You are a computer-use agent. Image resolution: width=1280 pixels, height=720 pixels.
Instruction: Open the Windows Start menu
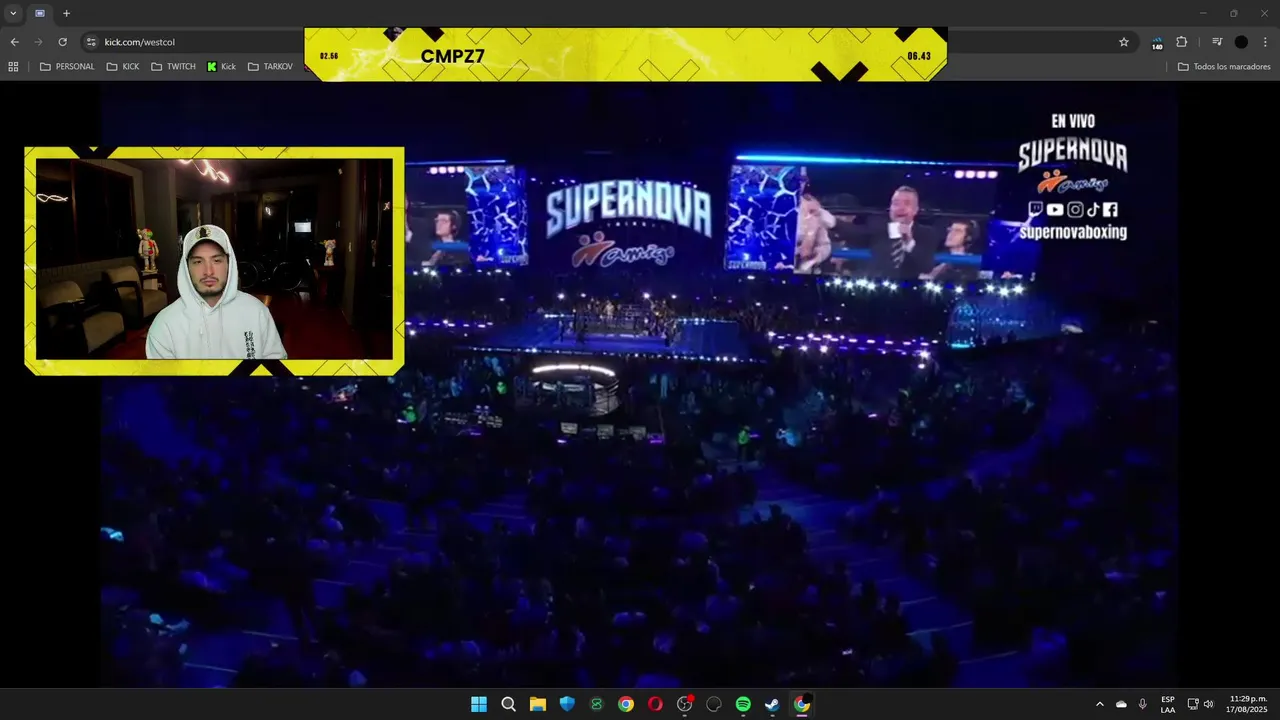(479, 704)
